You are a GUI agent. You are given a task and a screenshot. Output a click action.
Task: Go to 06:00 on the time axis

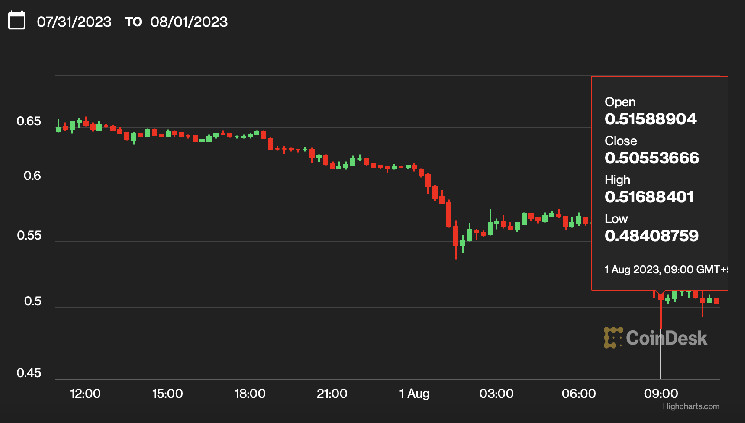point(579,394)
